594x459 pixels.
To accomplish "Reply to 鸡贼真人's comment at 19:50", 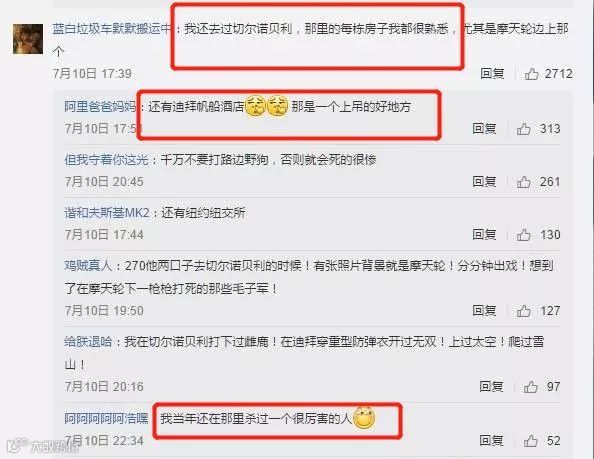I will (x=484, y=311).
